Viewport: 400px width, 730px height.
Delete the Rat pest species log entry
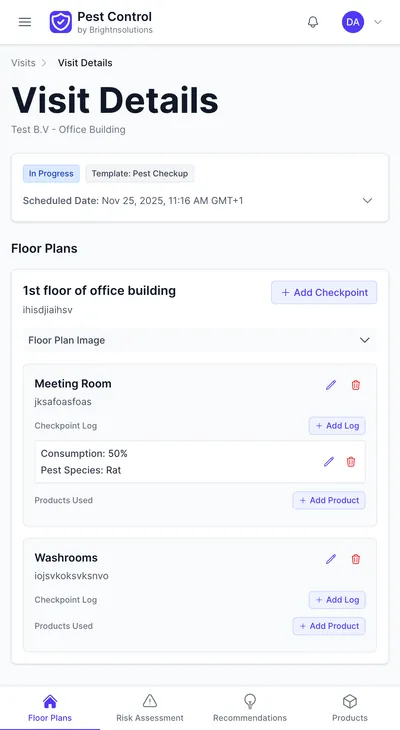pos(351,462)
